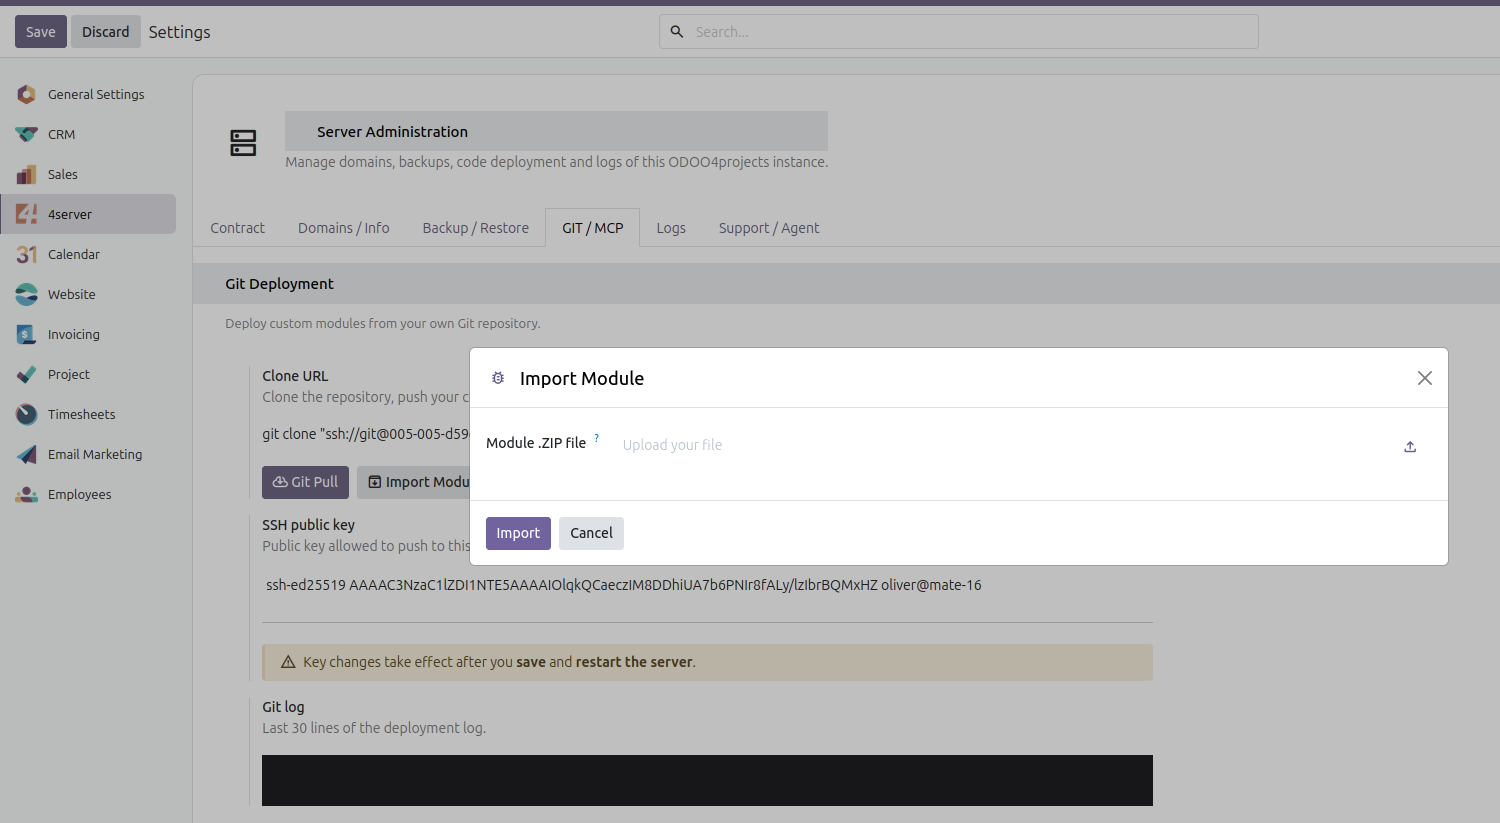Show Module .ZIP file help tooltip
Image resolution: width=1500 pixels, height=823 pixels.
pyautogui.click(x=597, y=438)
